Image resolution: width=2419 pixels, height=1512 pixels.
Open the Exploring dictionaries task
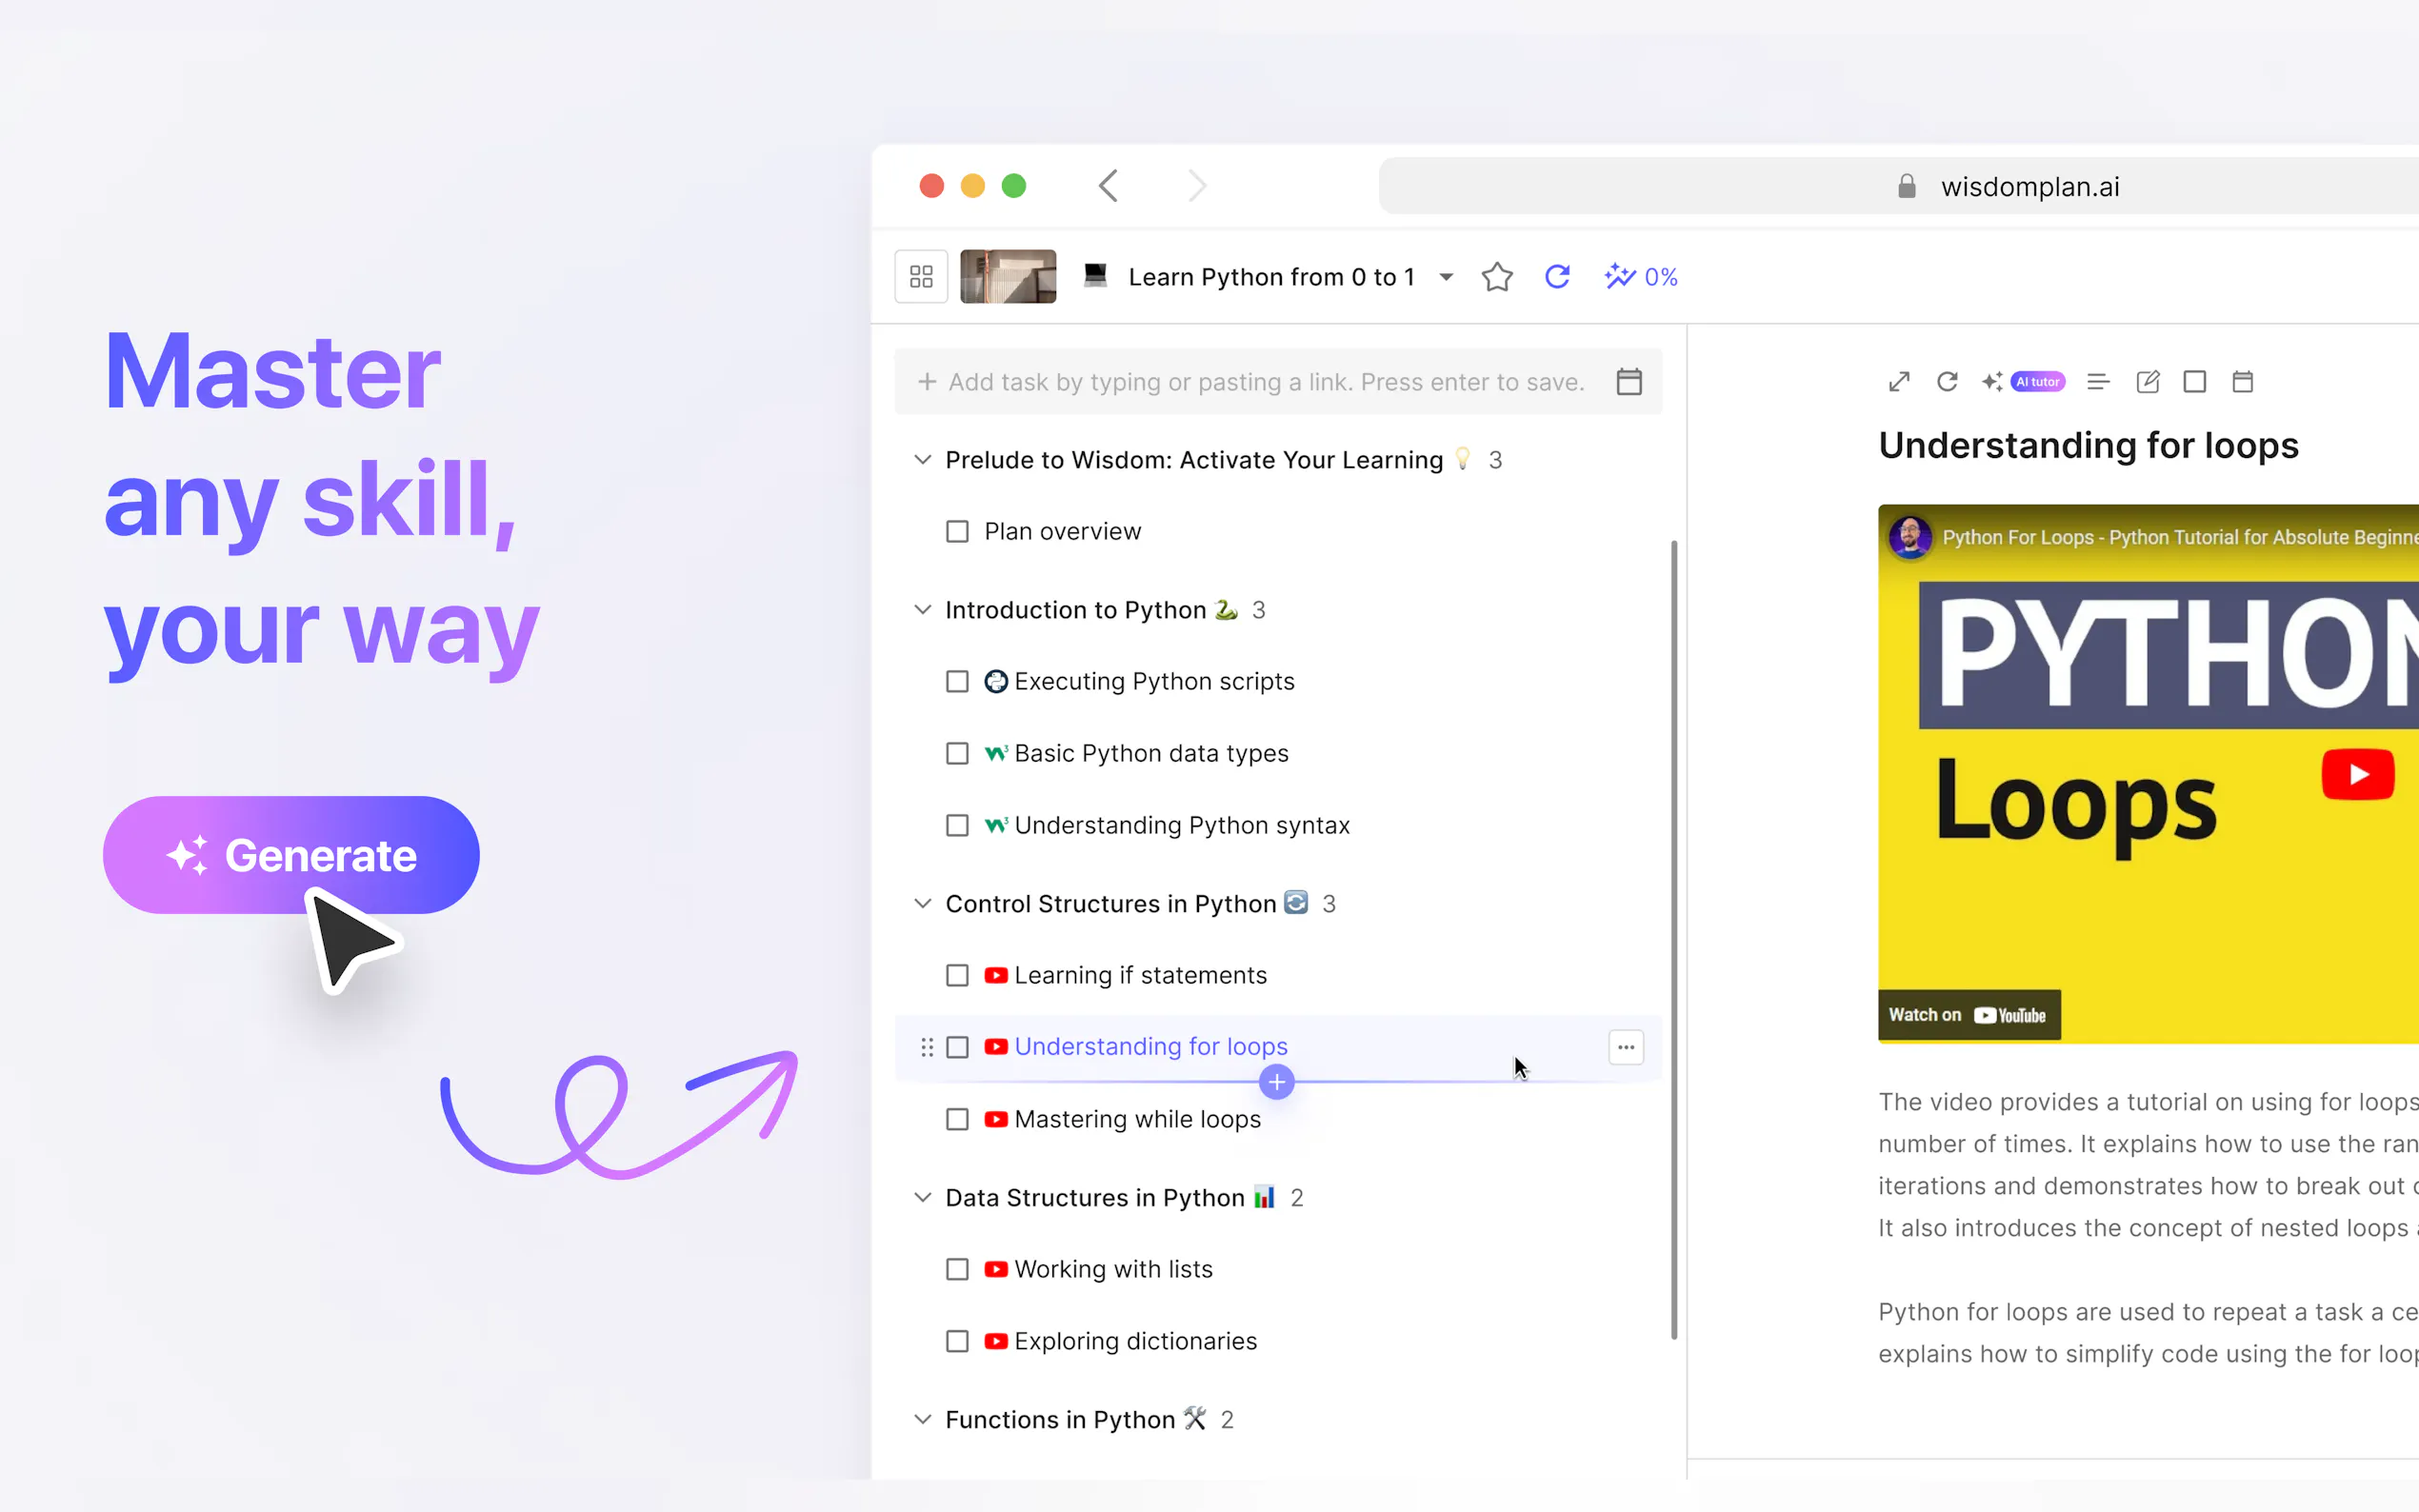pos(1135,1341)
